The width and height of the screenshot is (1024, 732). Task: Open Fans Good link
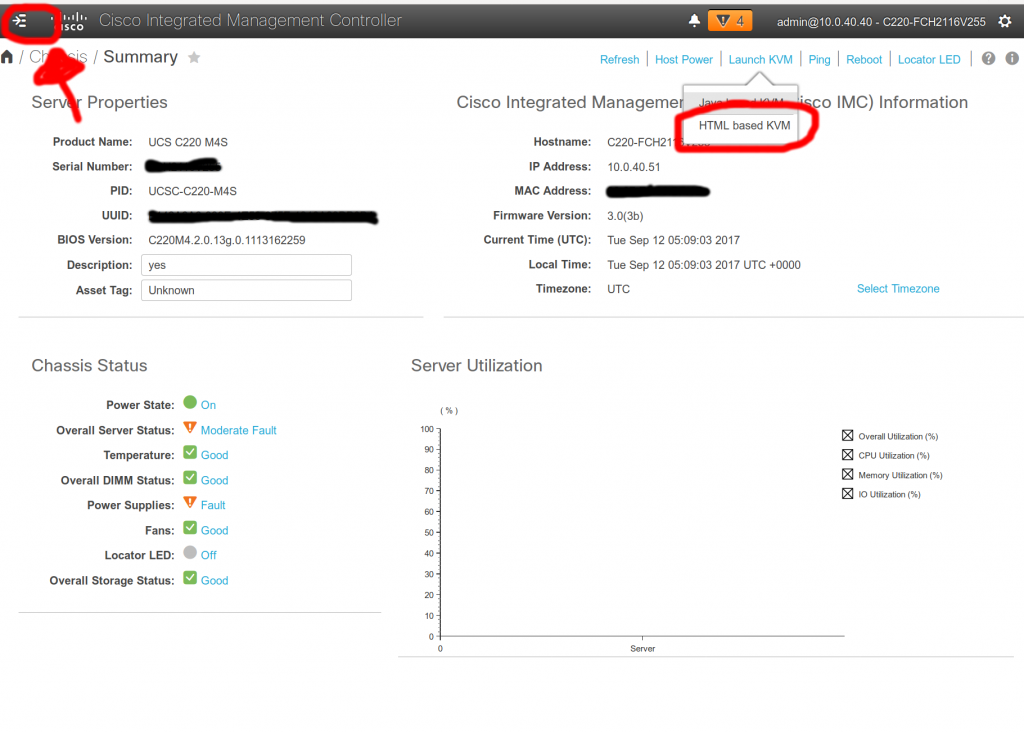pos(214,531)
